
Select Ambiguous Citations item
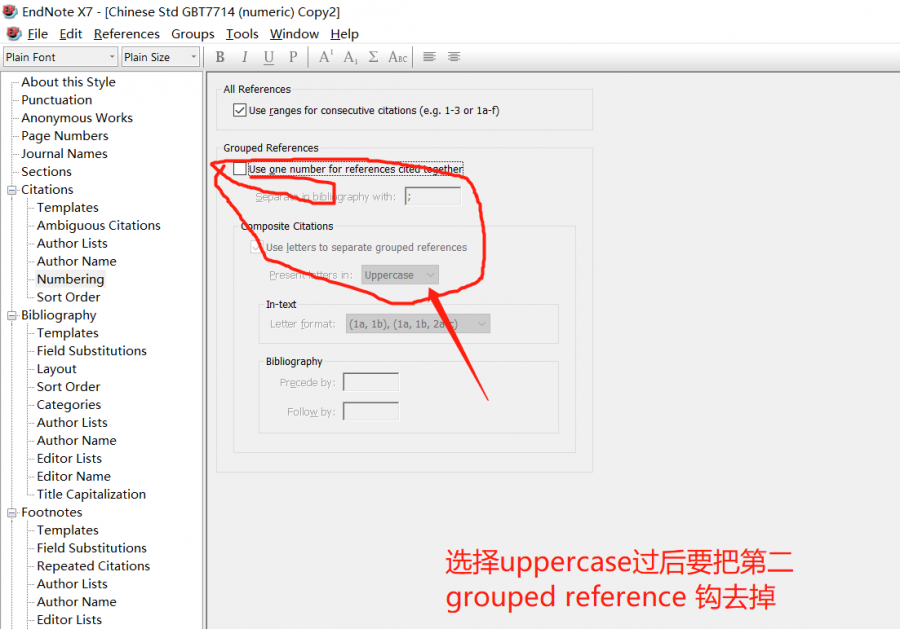99,226
